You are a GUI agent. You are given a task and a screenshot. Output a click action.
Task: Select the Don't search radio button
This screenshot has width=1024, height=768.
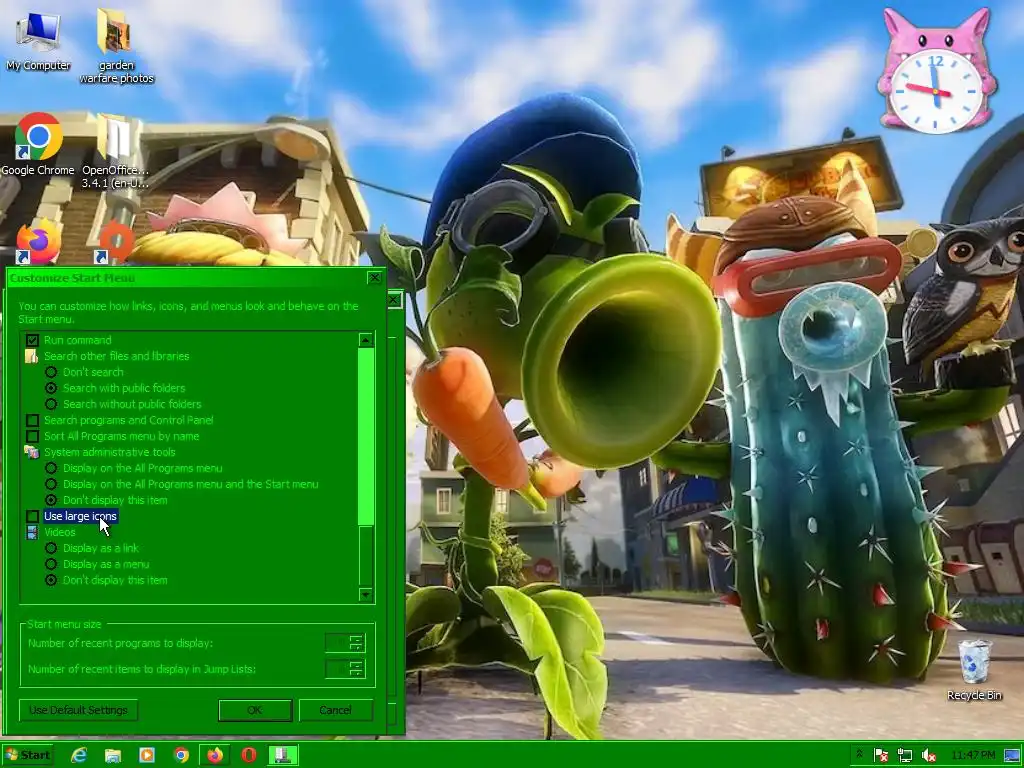pyautogui.click(x=51, y=372)
